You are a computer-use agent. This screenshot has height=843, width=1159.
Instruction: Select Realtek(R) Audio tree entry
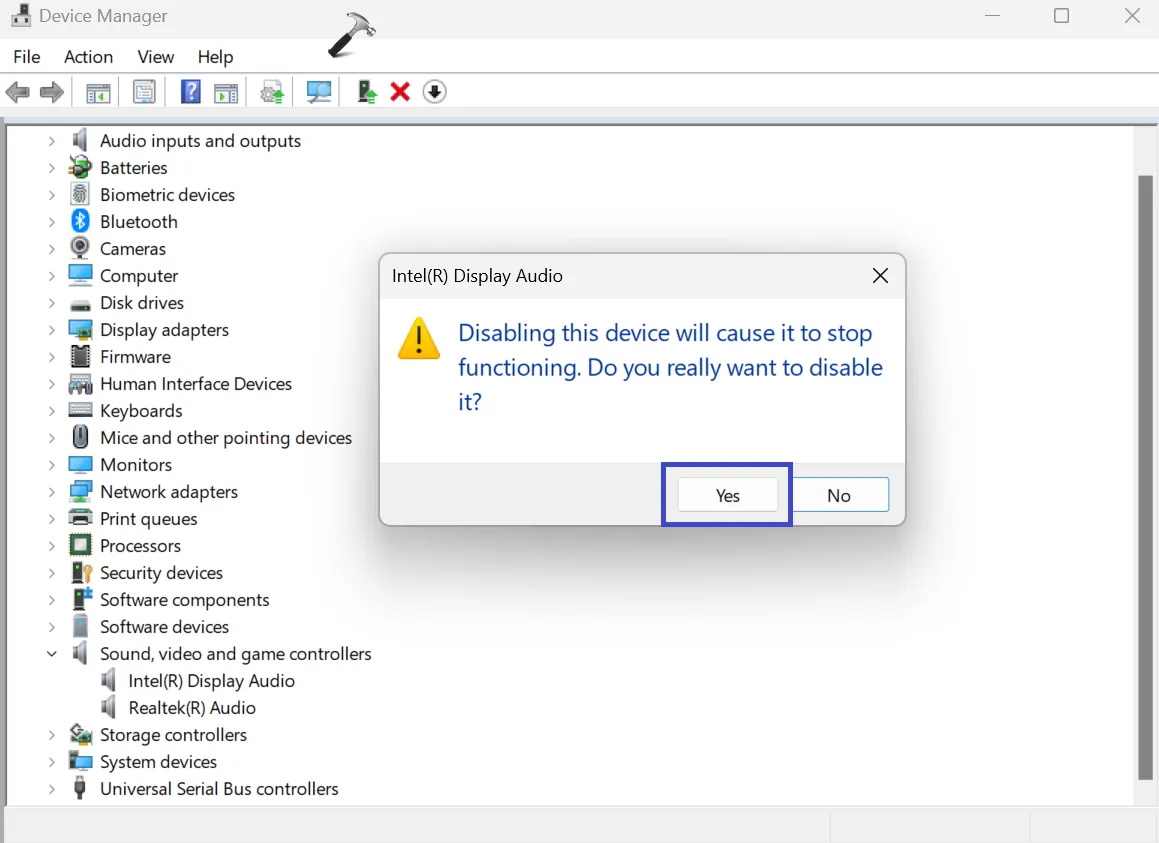(192, 708)
